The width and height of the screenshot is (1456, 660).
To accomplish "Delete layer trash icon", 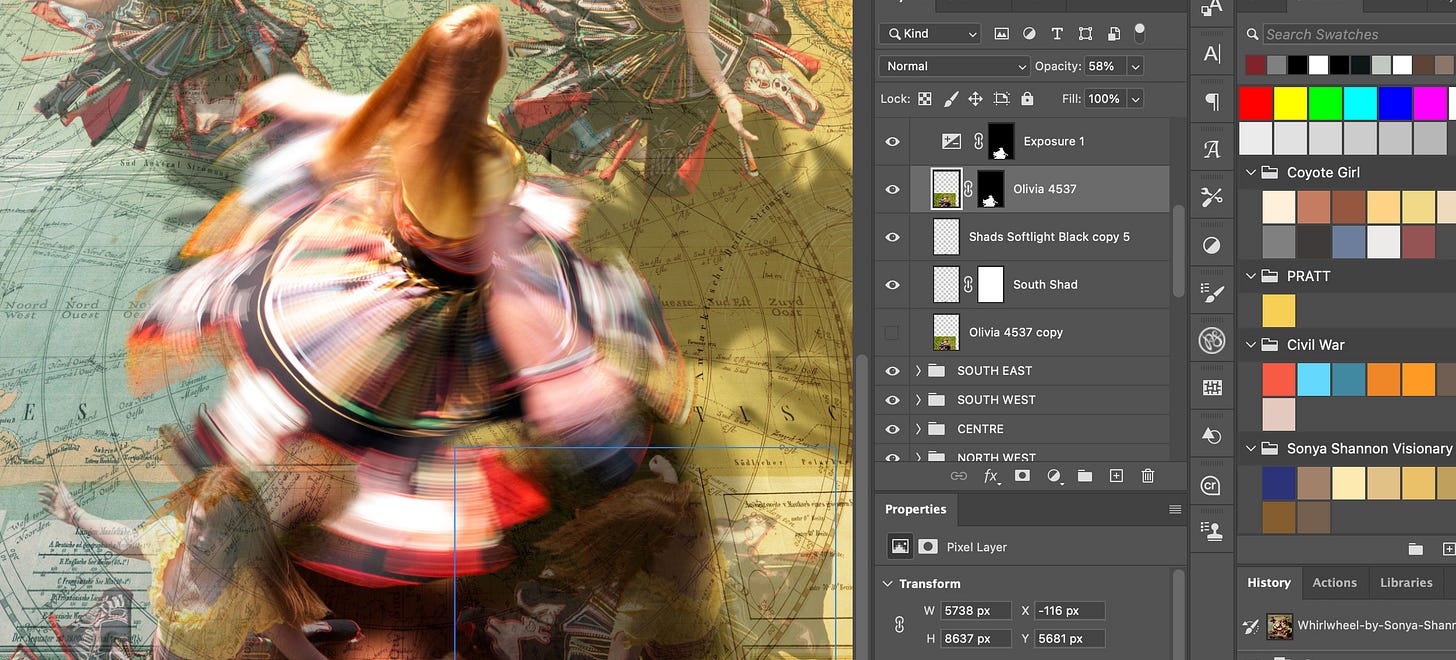I will pos(1148,476).
